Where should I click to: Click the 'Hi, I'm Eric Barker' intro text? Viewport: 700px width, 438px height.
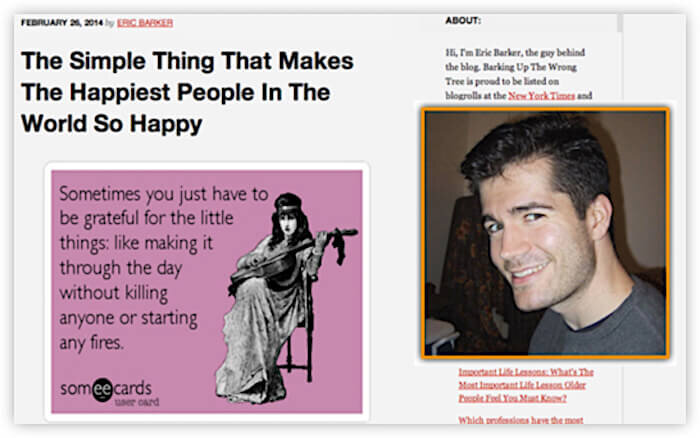515,53
